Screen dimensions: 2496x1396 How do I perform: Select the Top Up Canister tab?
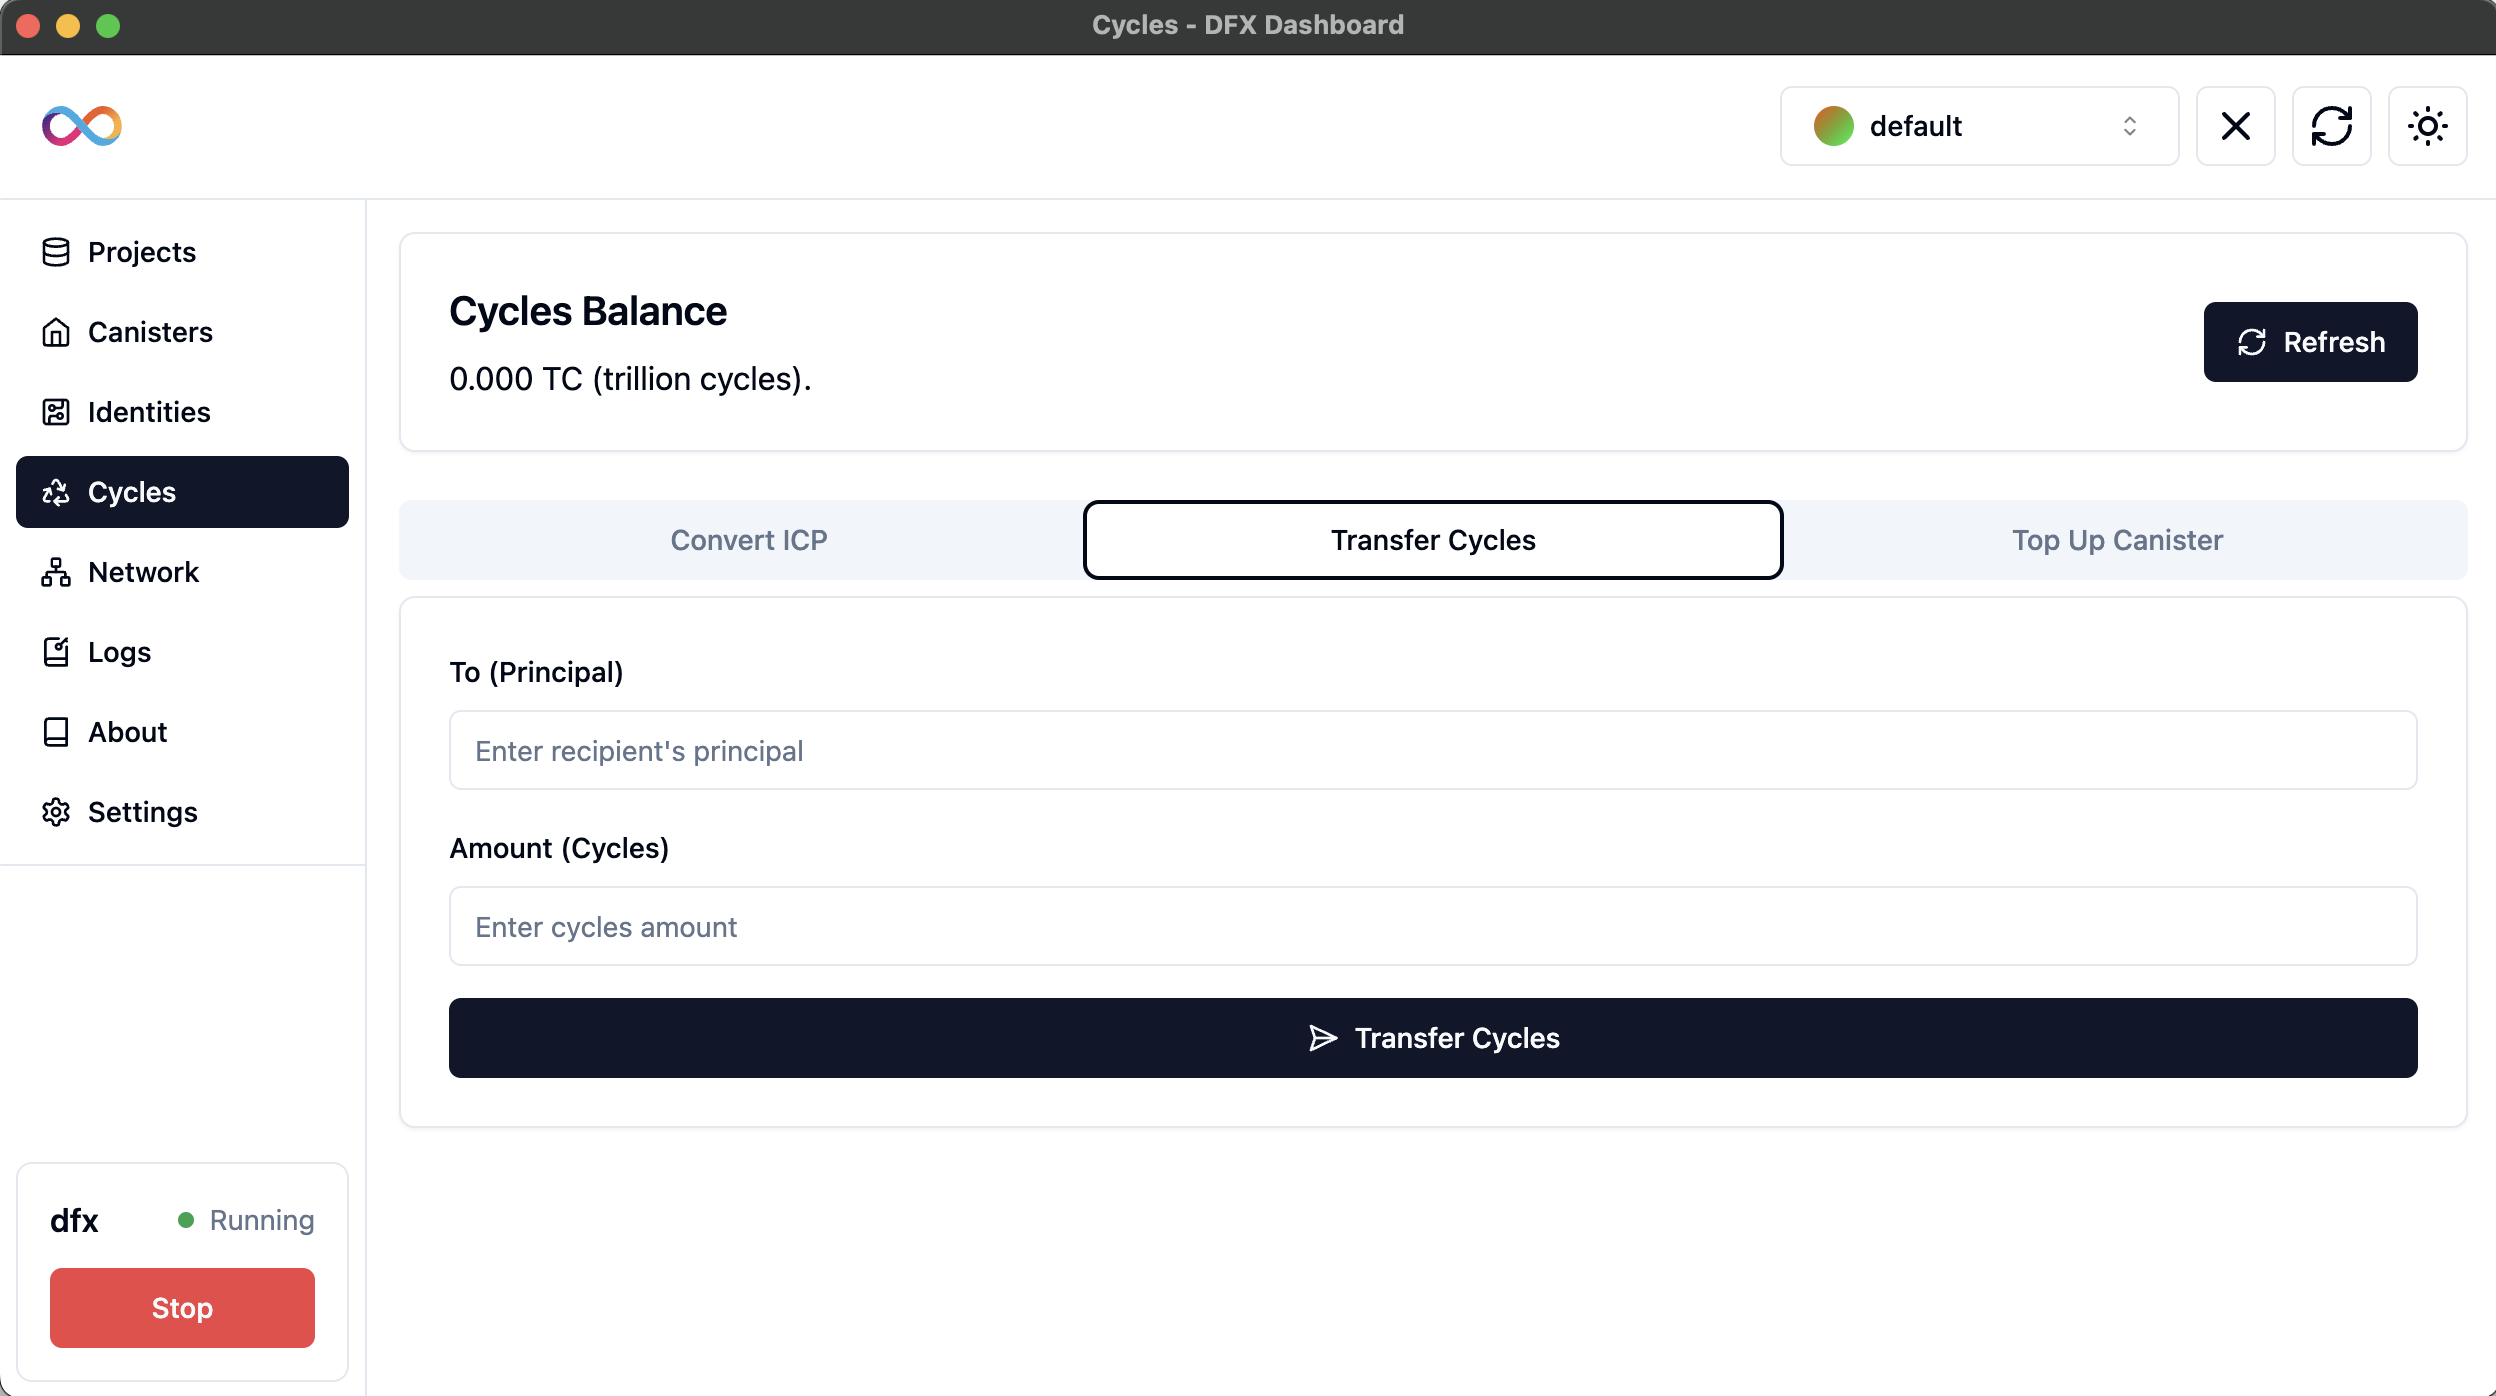tap(2117, 540)
